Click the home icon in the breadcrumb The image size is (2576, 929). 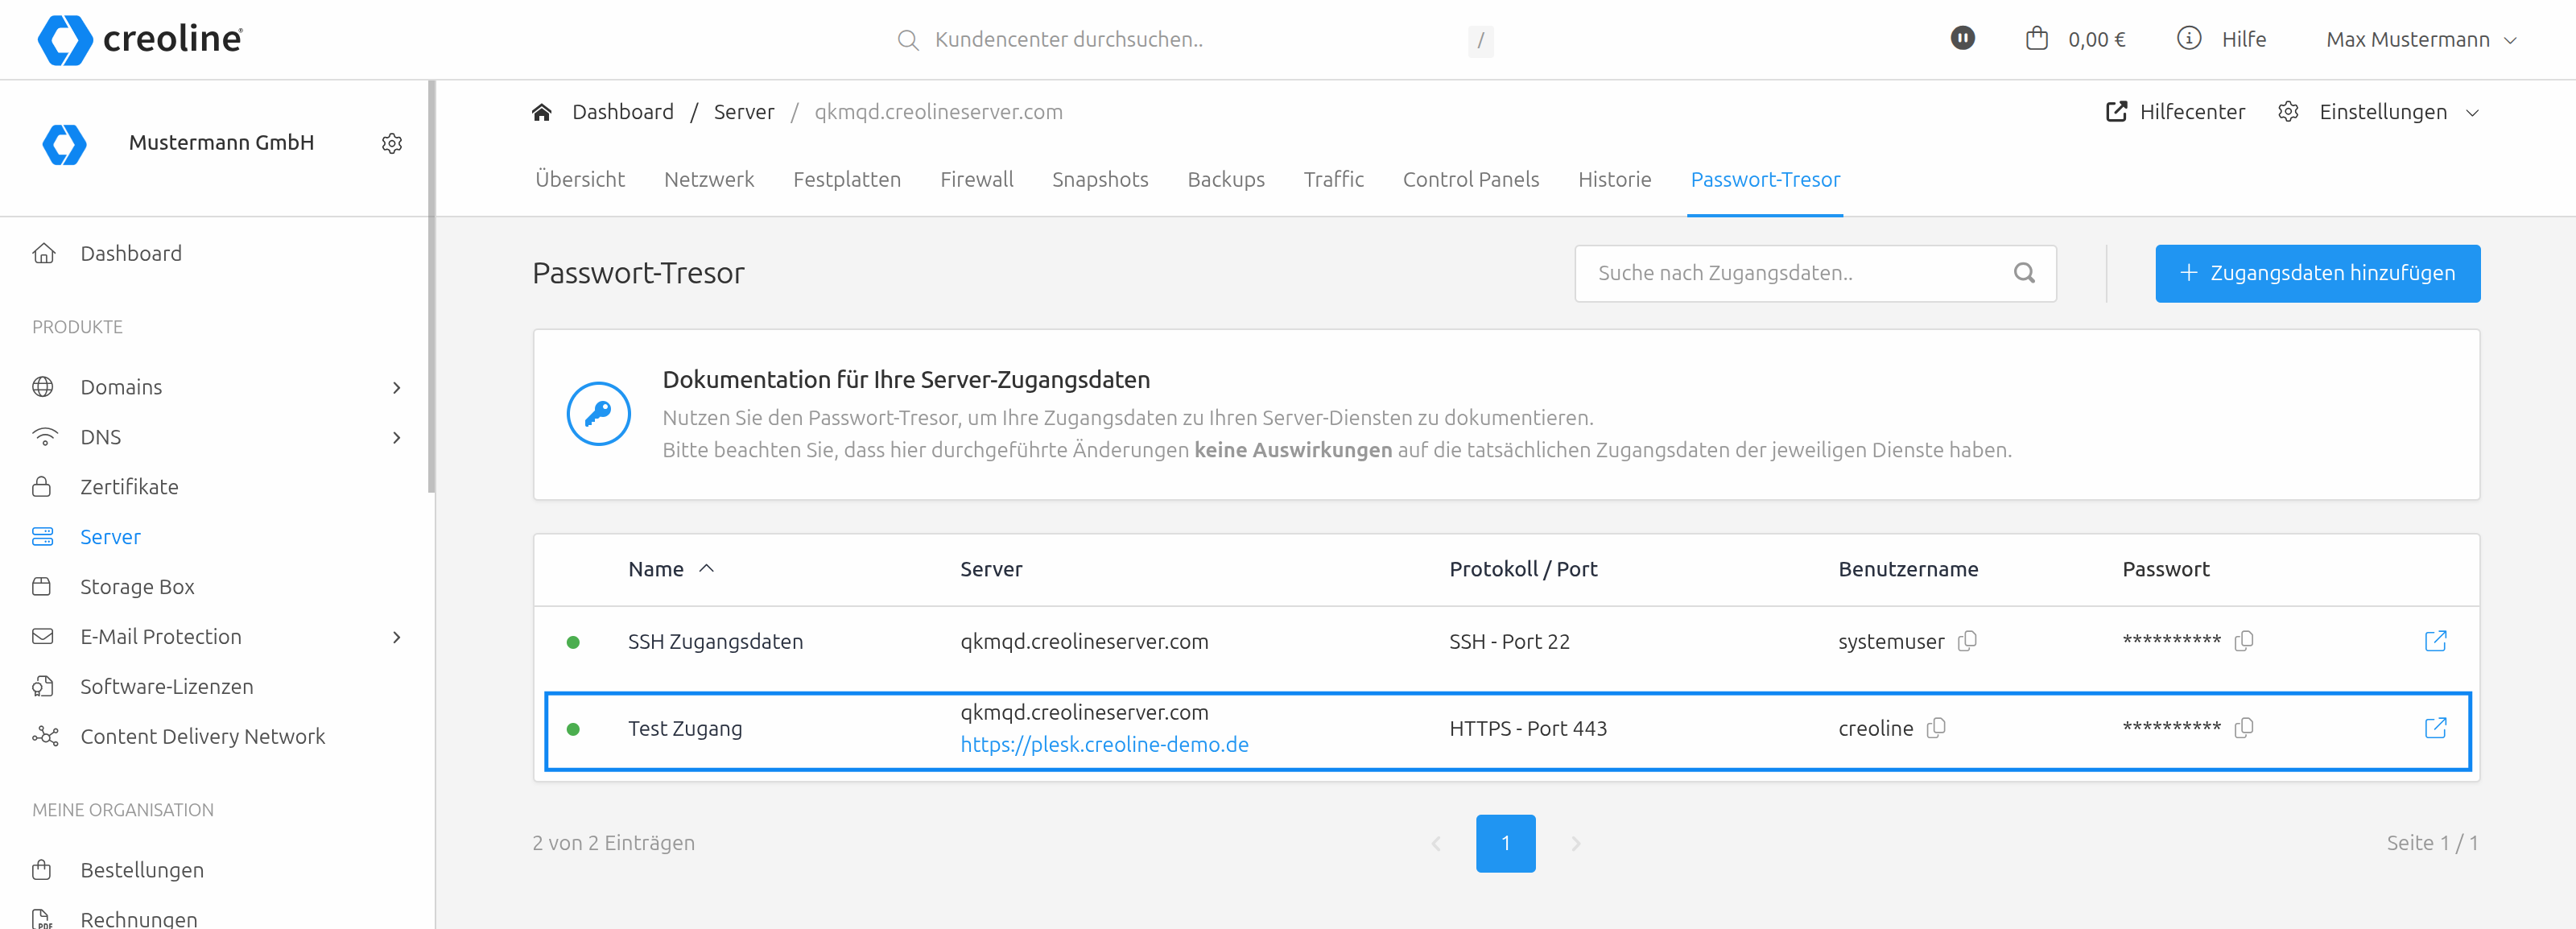coord(542,112)
